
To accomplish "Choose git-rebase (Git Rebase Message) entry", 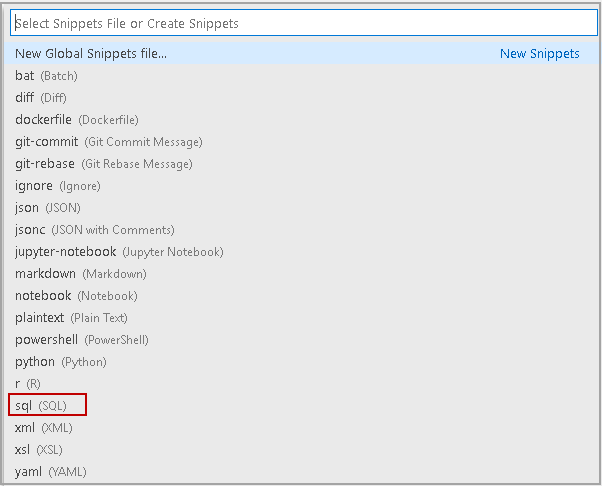I will point(103,164).
